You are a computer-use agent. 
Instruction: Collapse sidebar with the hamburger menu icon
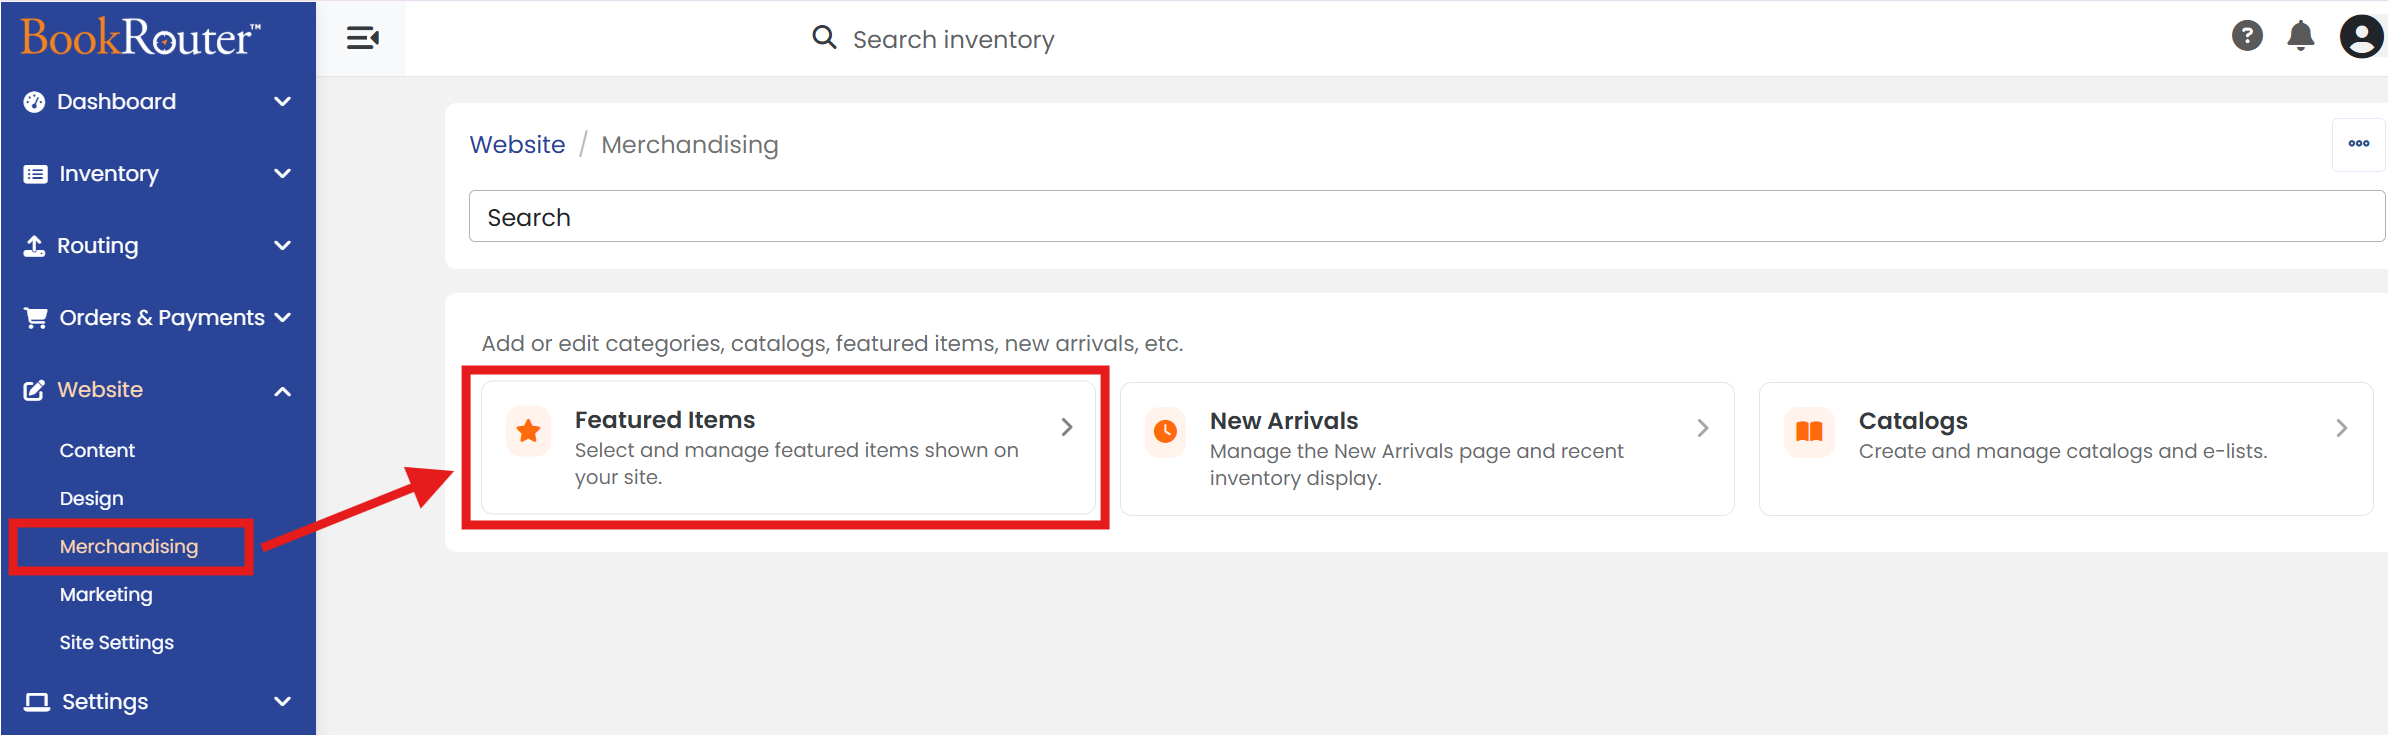click(x=362, y=38)
